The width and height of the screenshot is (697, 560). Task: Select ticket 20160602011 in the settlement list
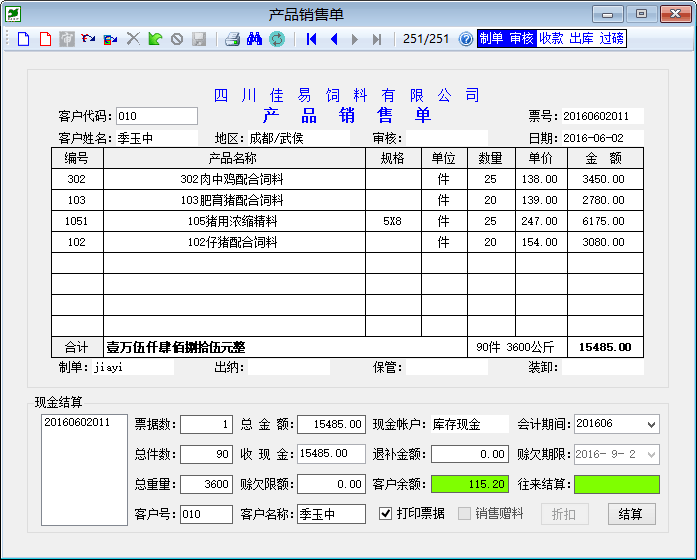coord(77,422)
